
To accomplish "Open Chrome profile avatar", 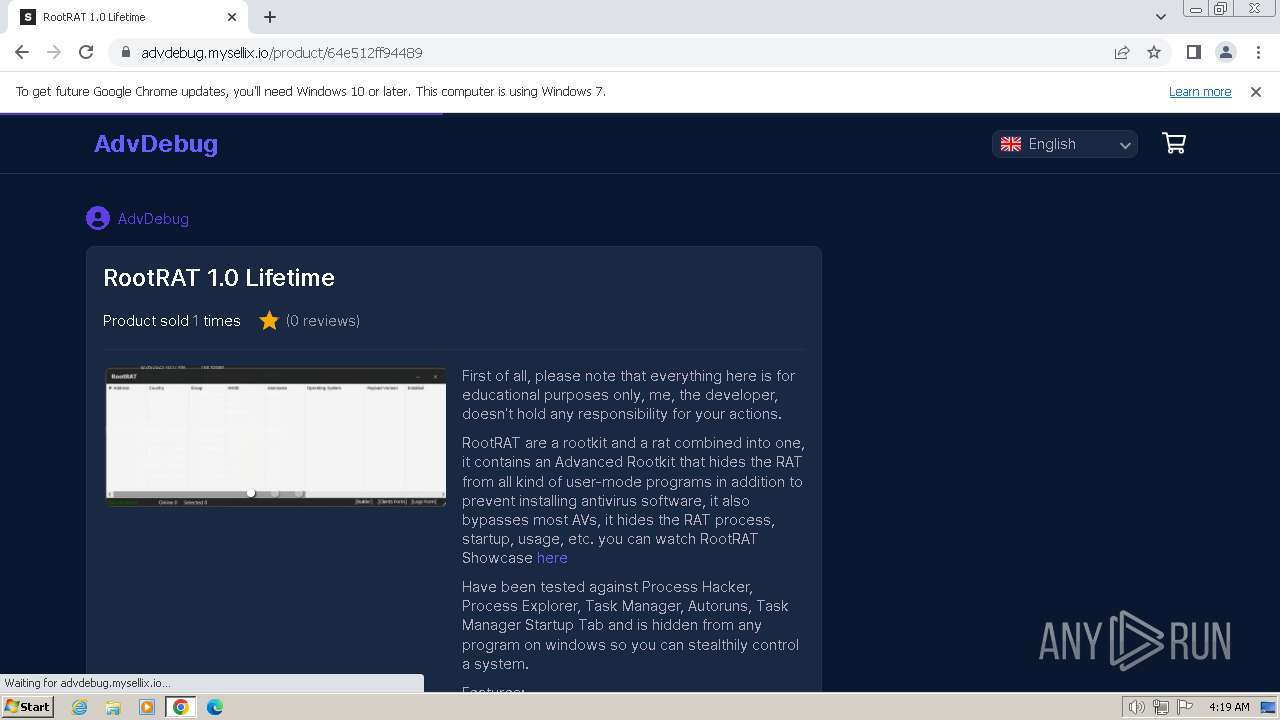I will pos(1226,52).
